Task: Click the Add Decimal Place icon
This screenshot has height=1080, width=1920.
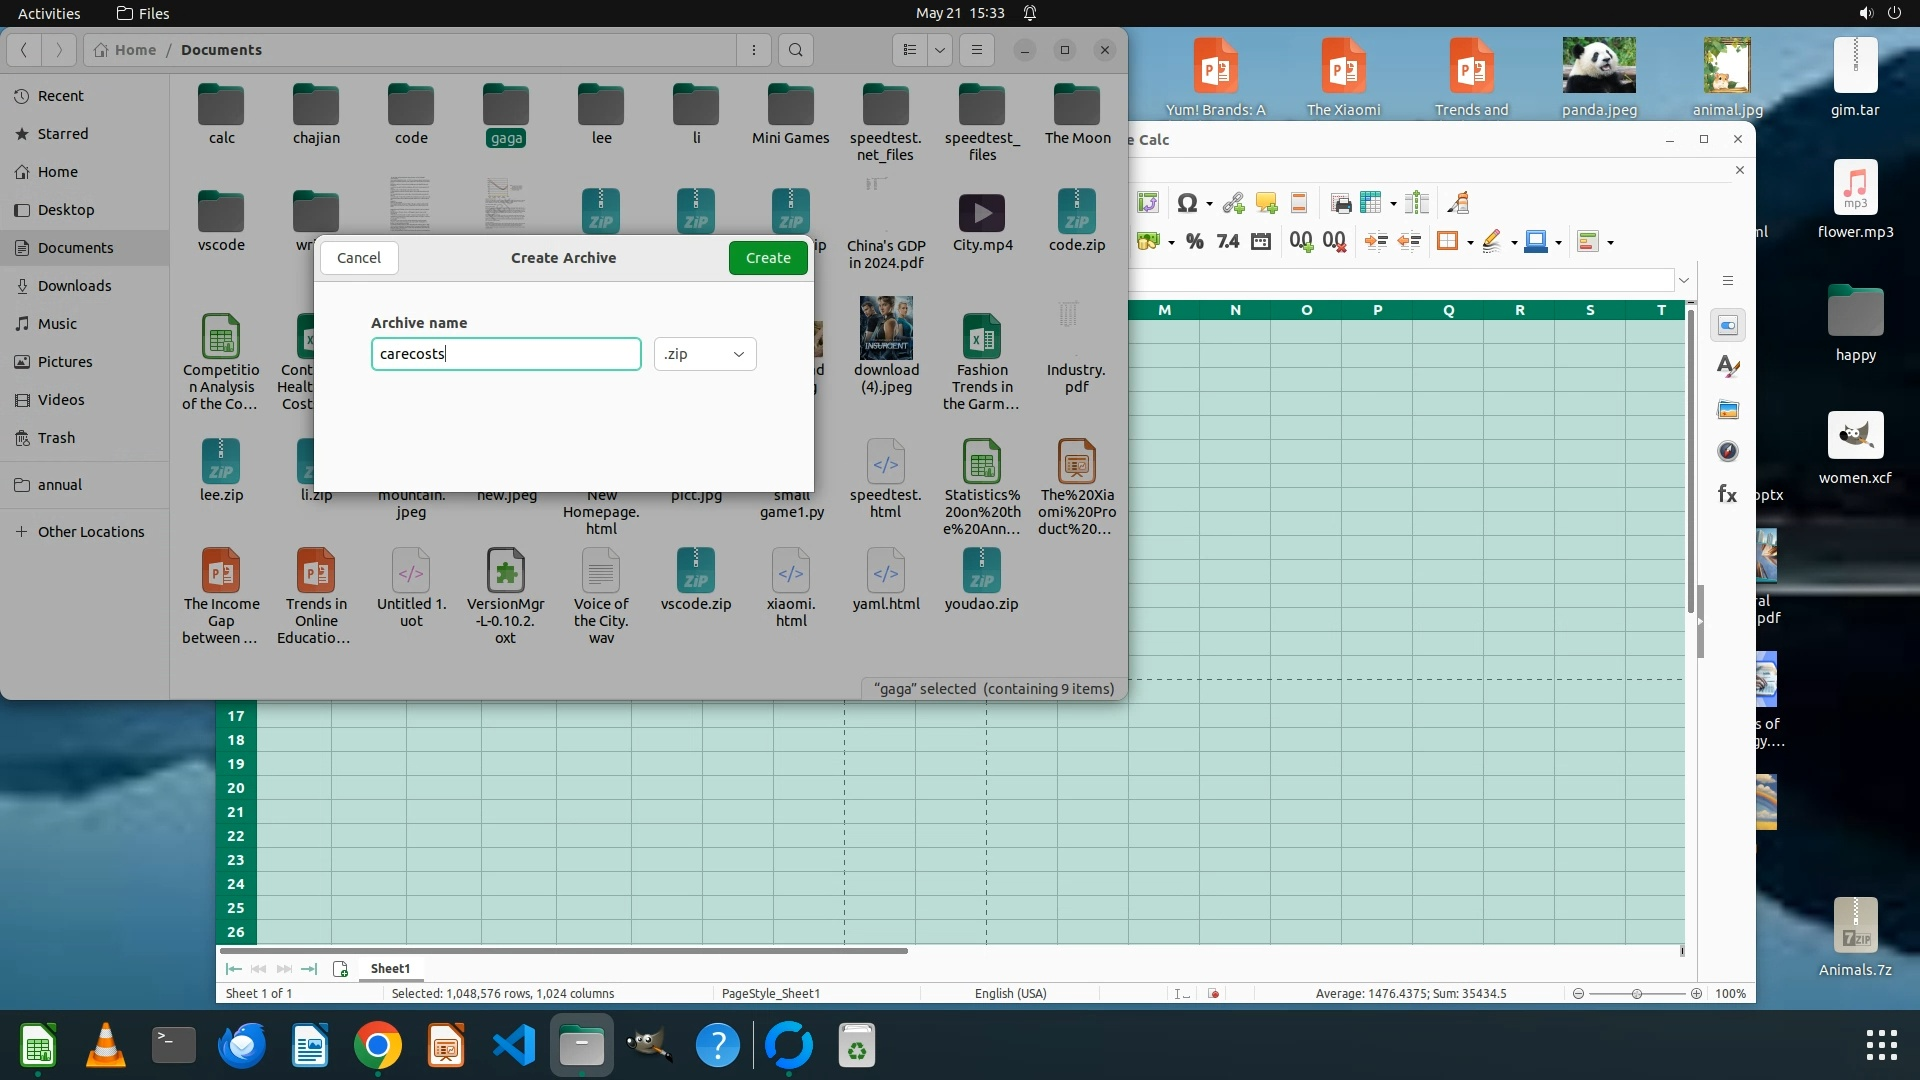Action: [x=1300, y=241]
